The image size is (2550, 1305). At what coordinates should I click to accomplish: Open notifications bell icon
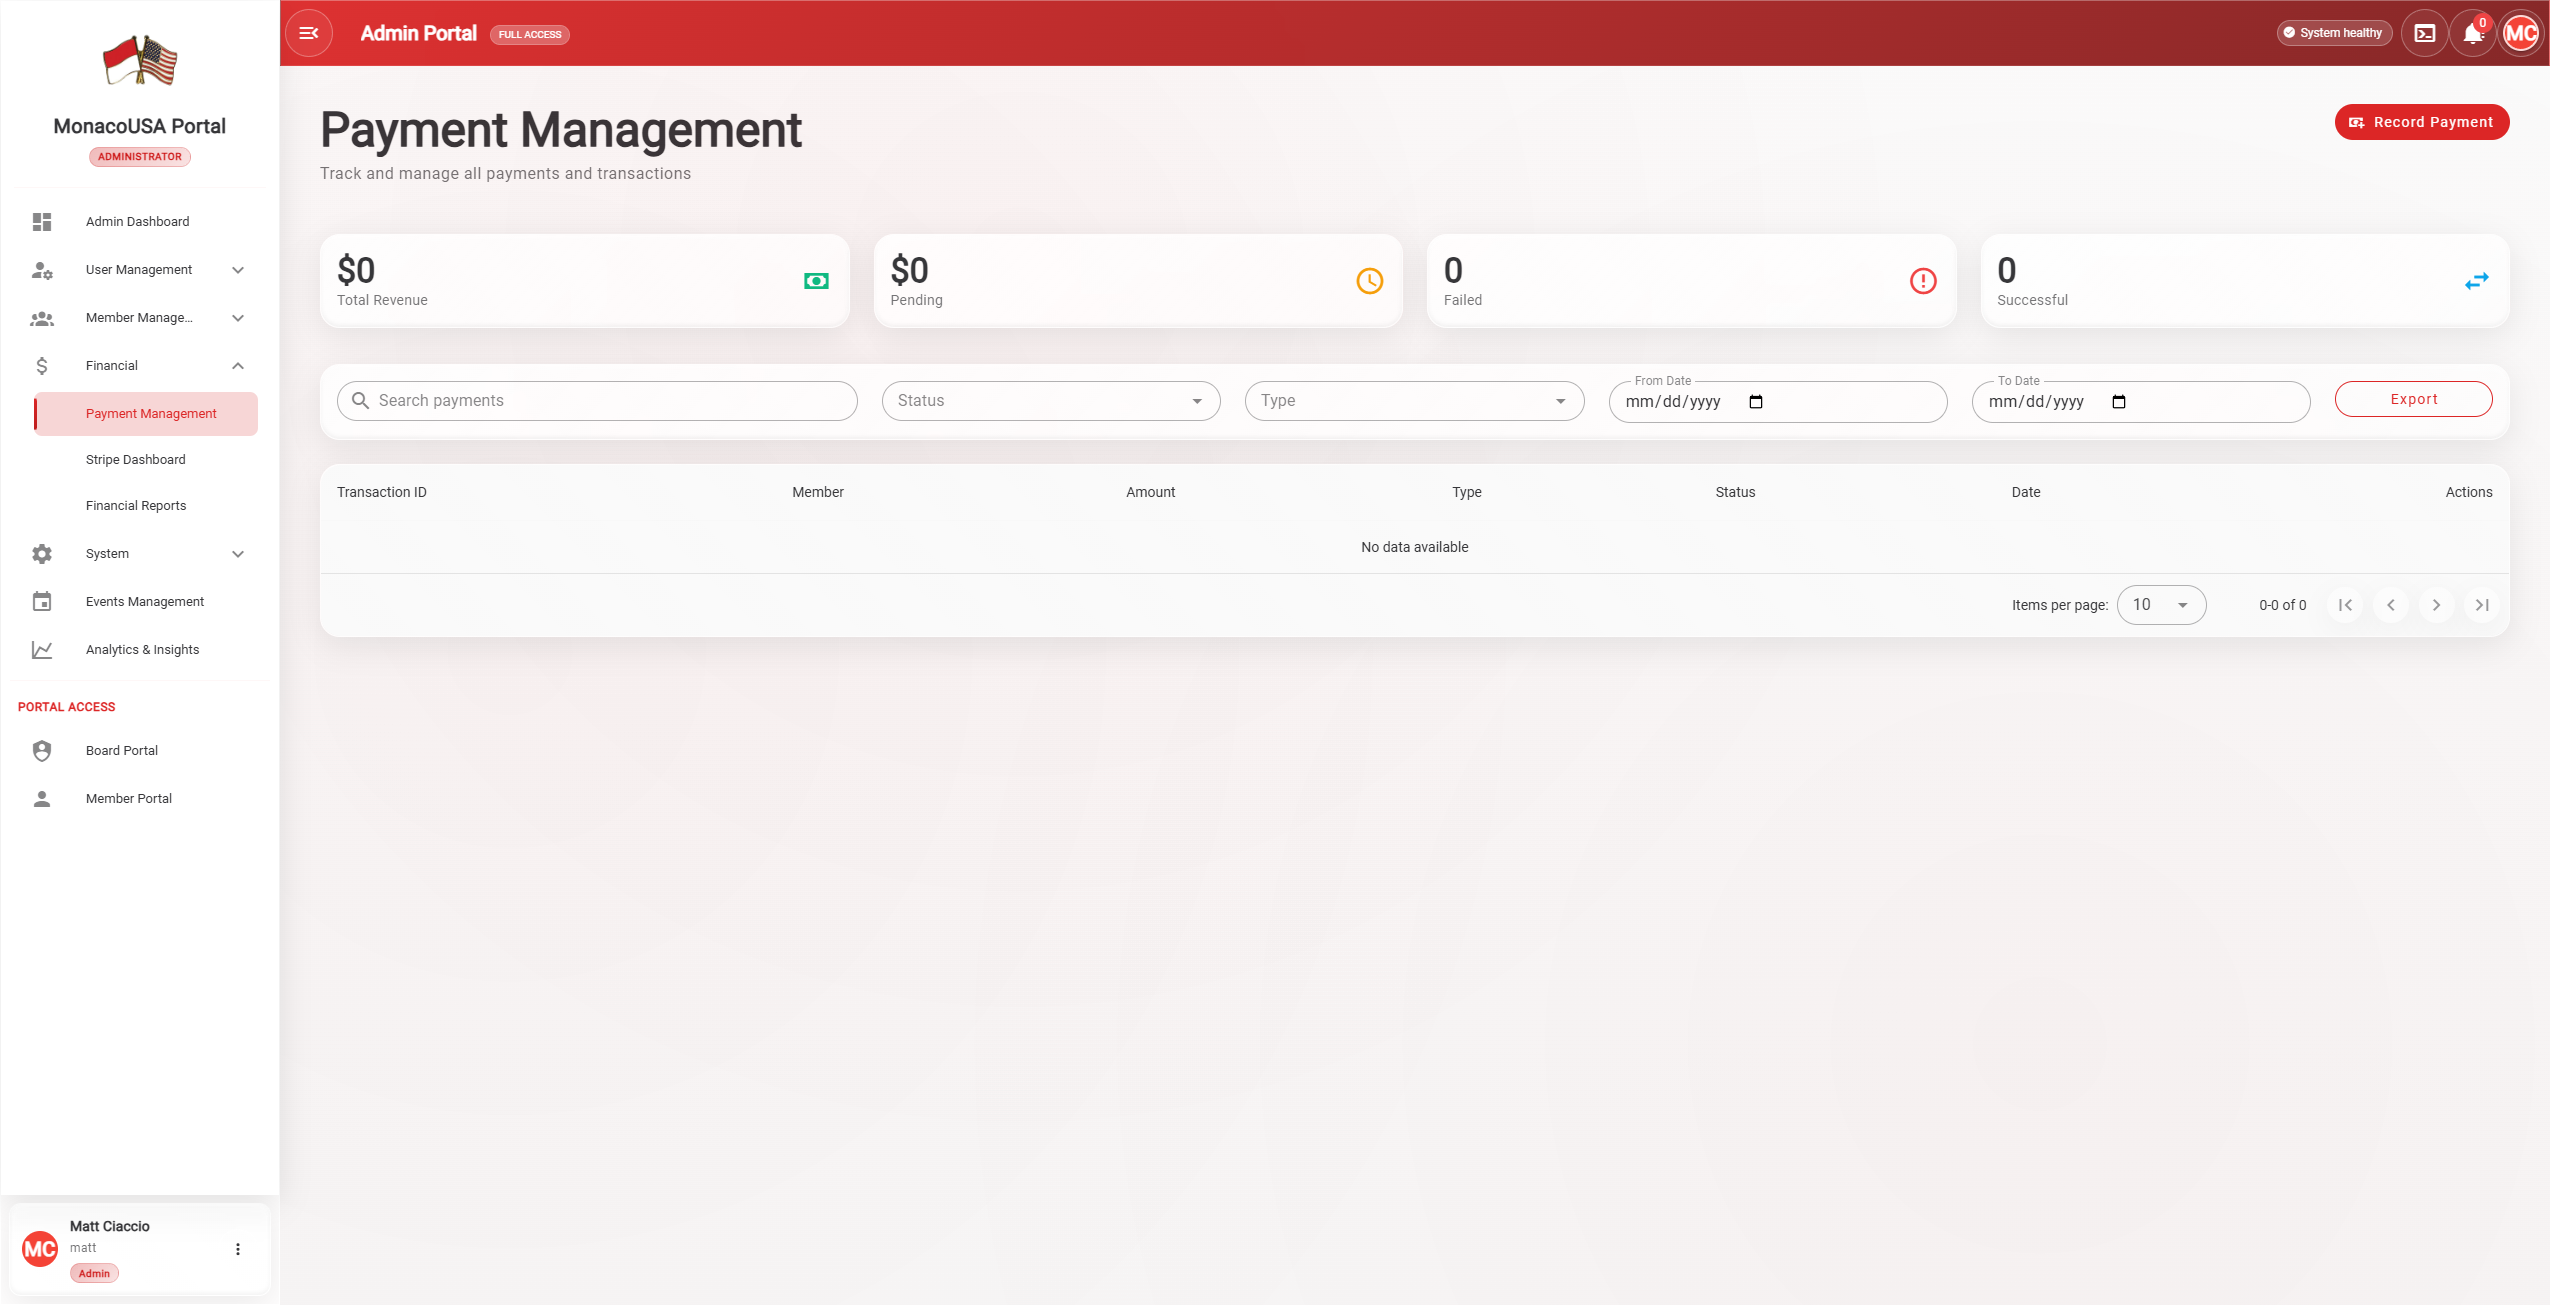[2473, 33]
